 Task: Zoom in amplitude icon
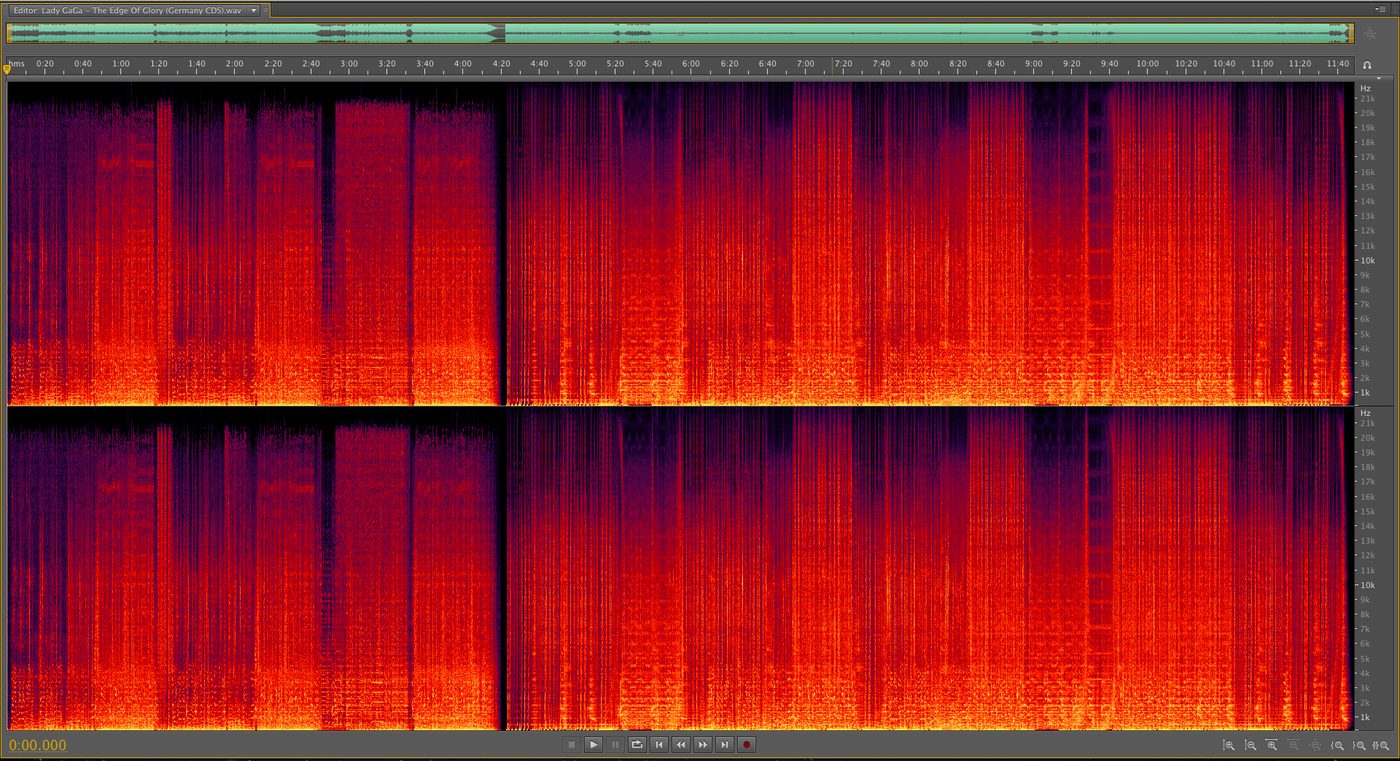coord(1229,746)
